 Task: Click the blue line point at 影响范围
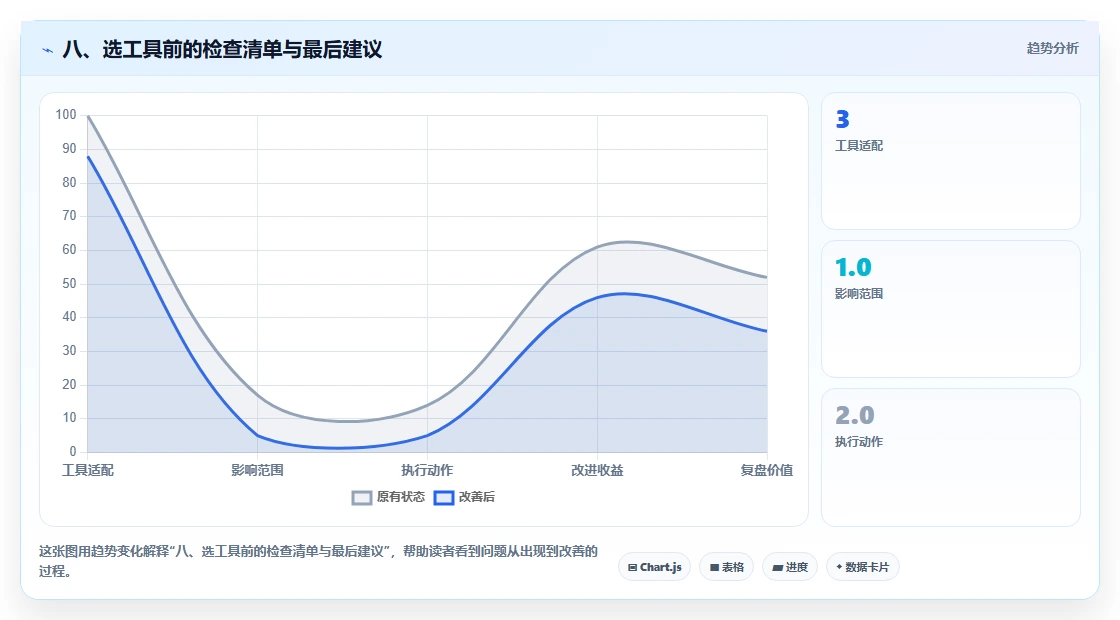[257, 435]
